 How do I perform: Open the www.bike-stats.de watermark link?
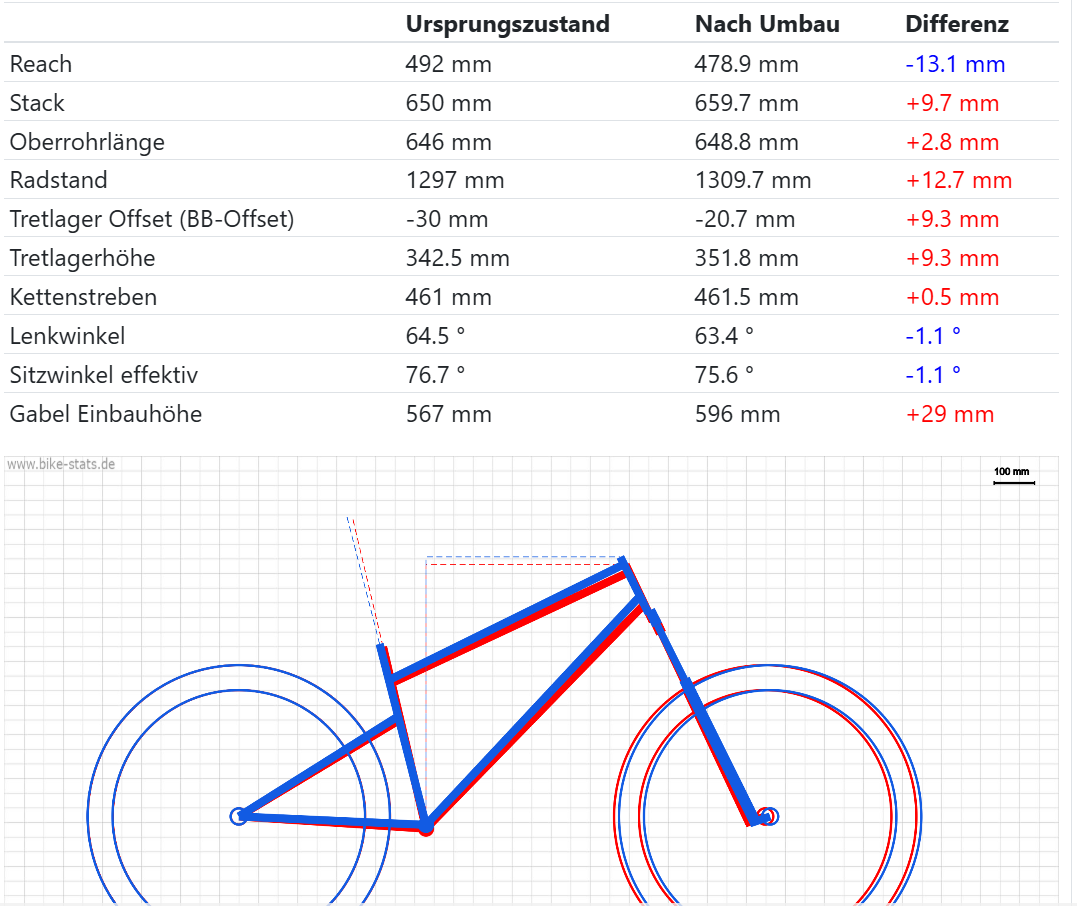pyautogui.click(x=61, y=465)
